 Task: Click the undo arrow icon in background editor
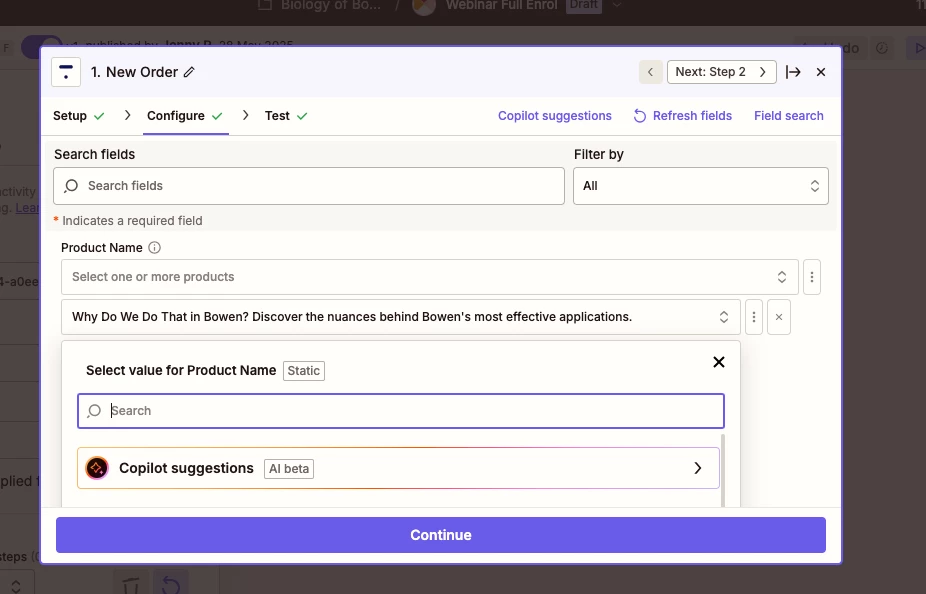[x=171, y=583]
